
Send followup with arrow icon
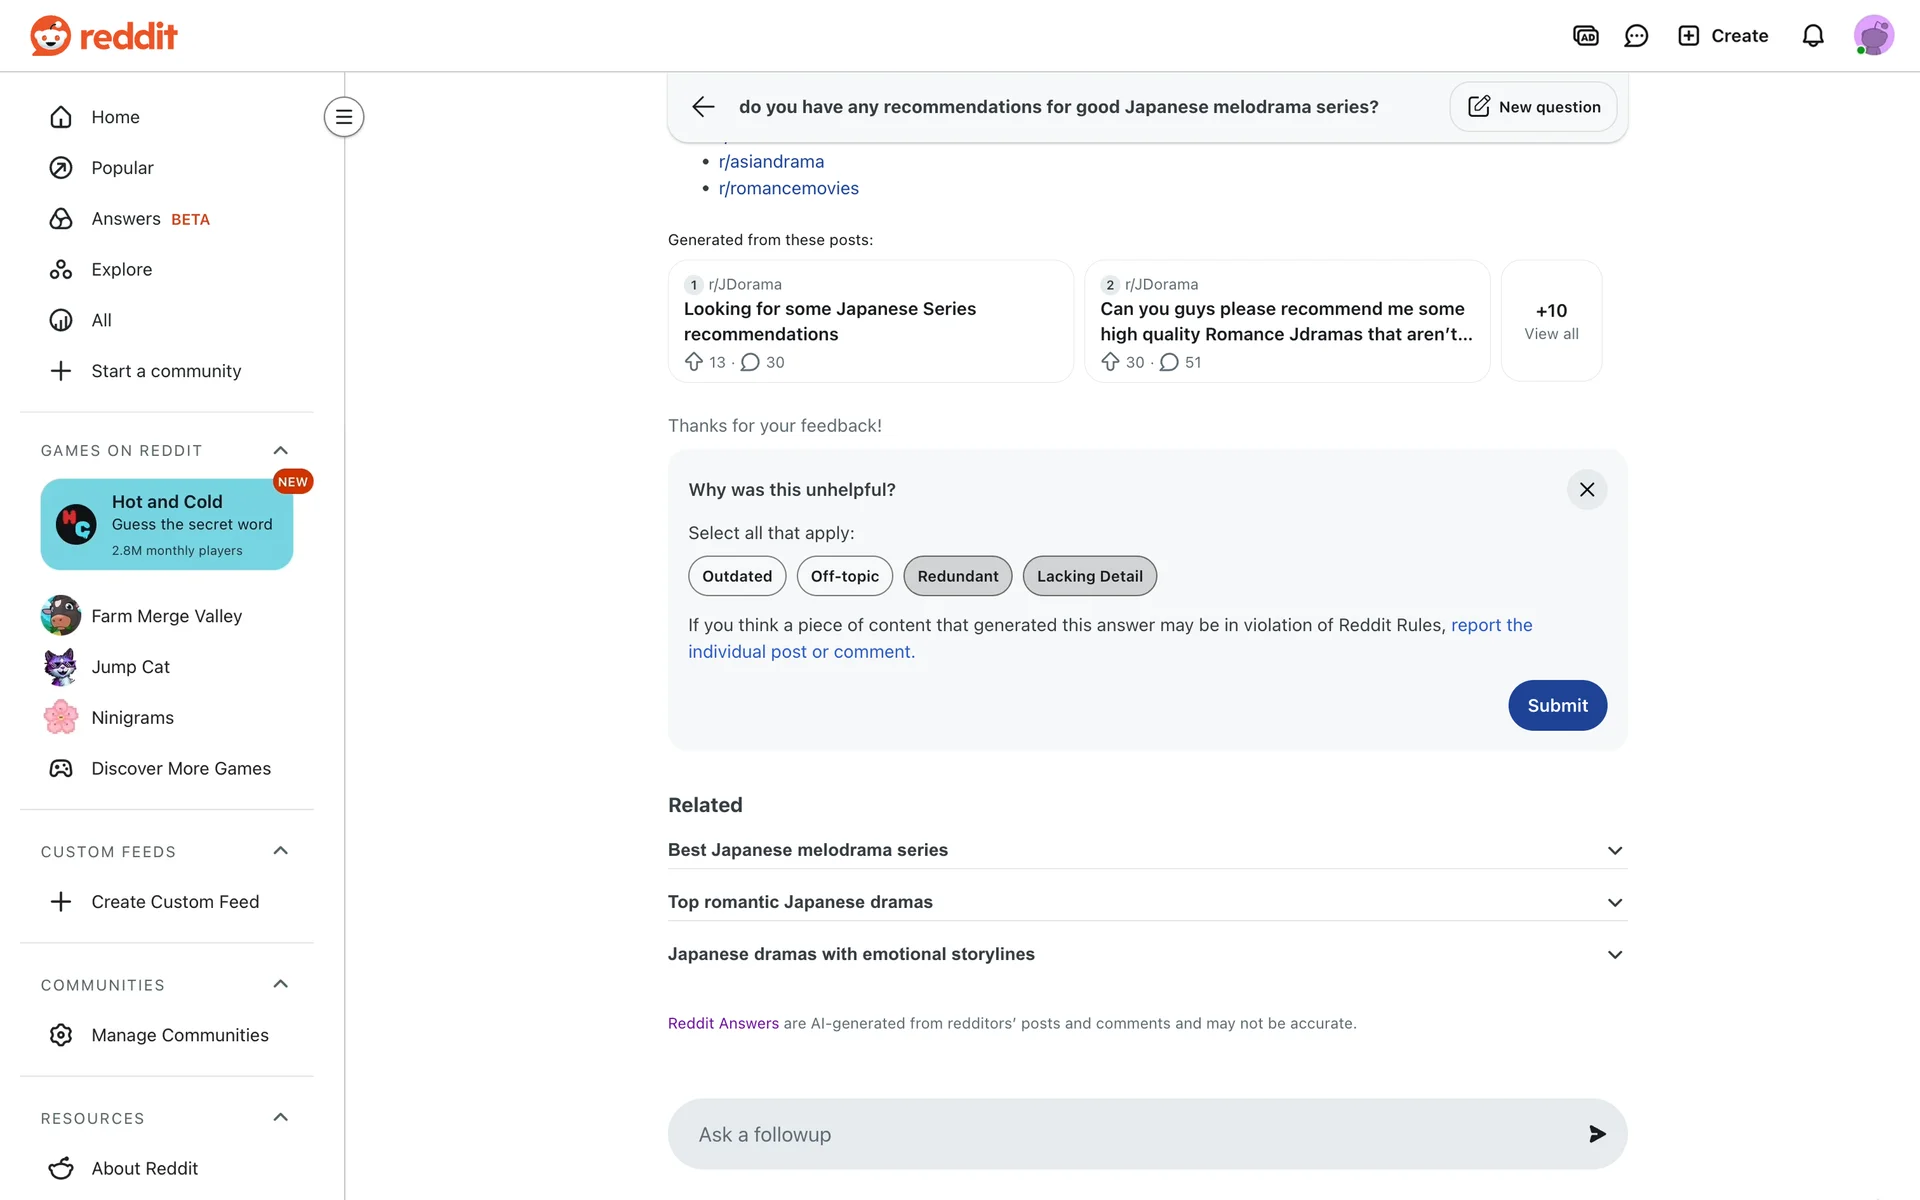point(1597,1134)
